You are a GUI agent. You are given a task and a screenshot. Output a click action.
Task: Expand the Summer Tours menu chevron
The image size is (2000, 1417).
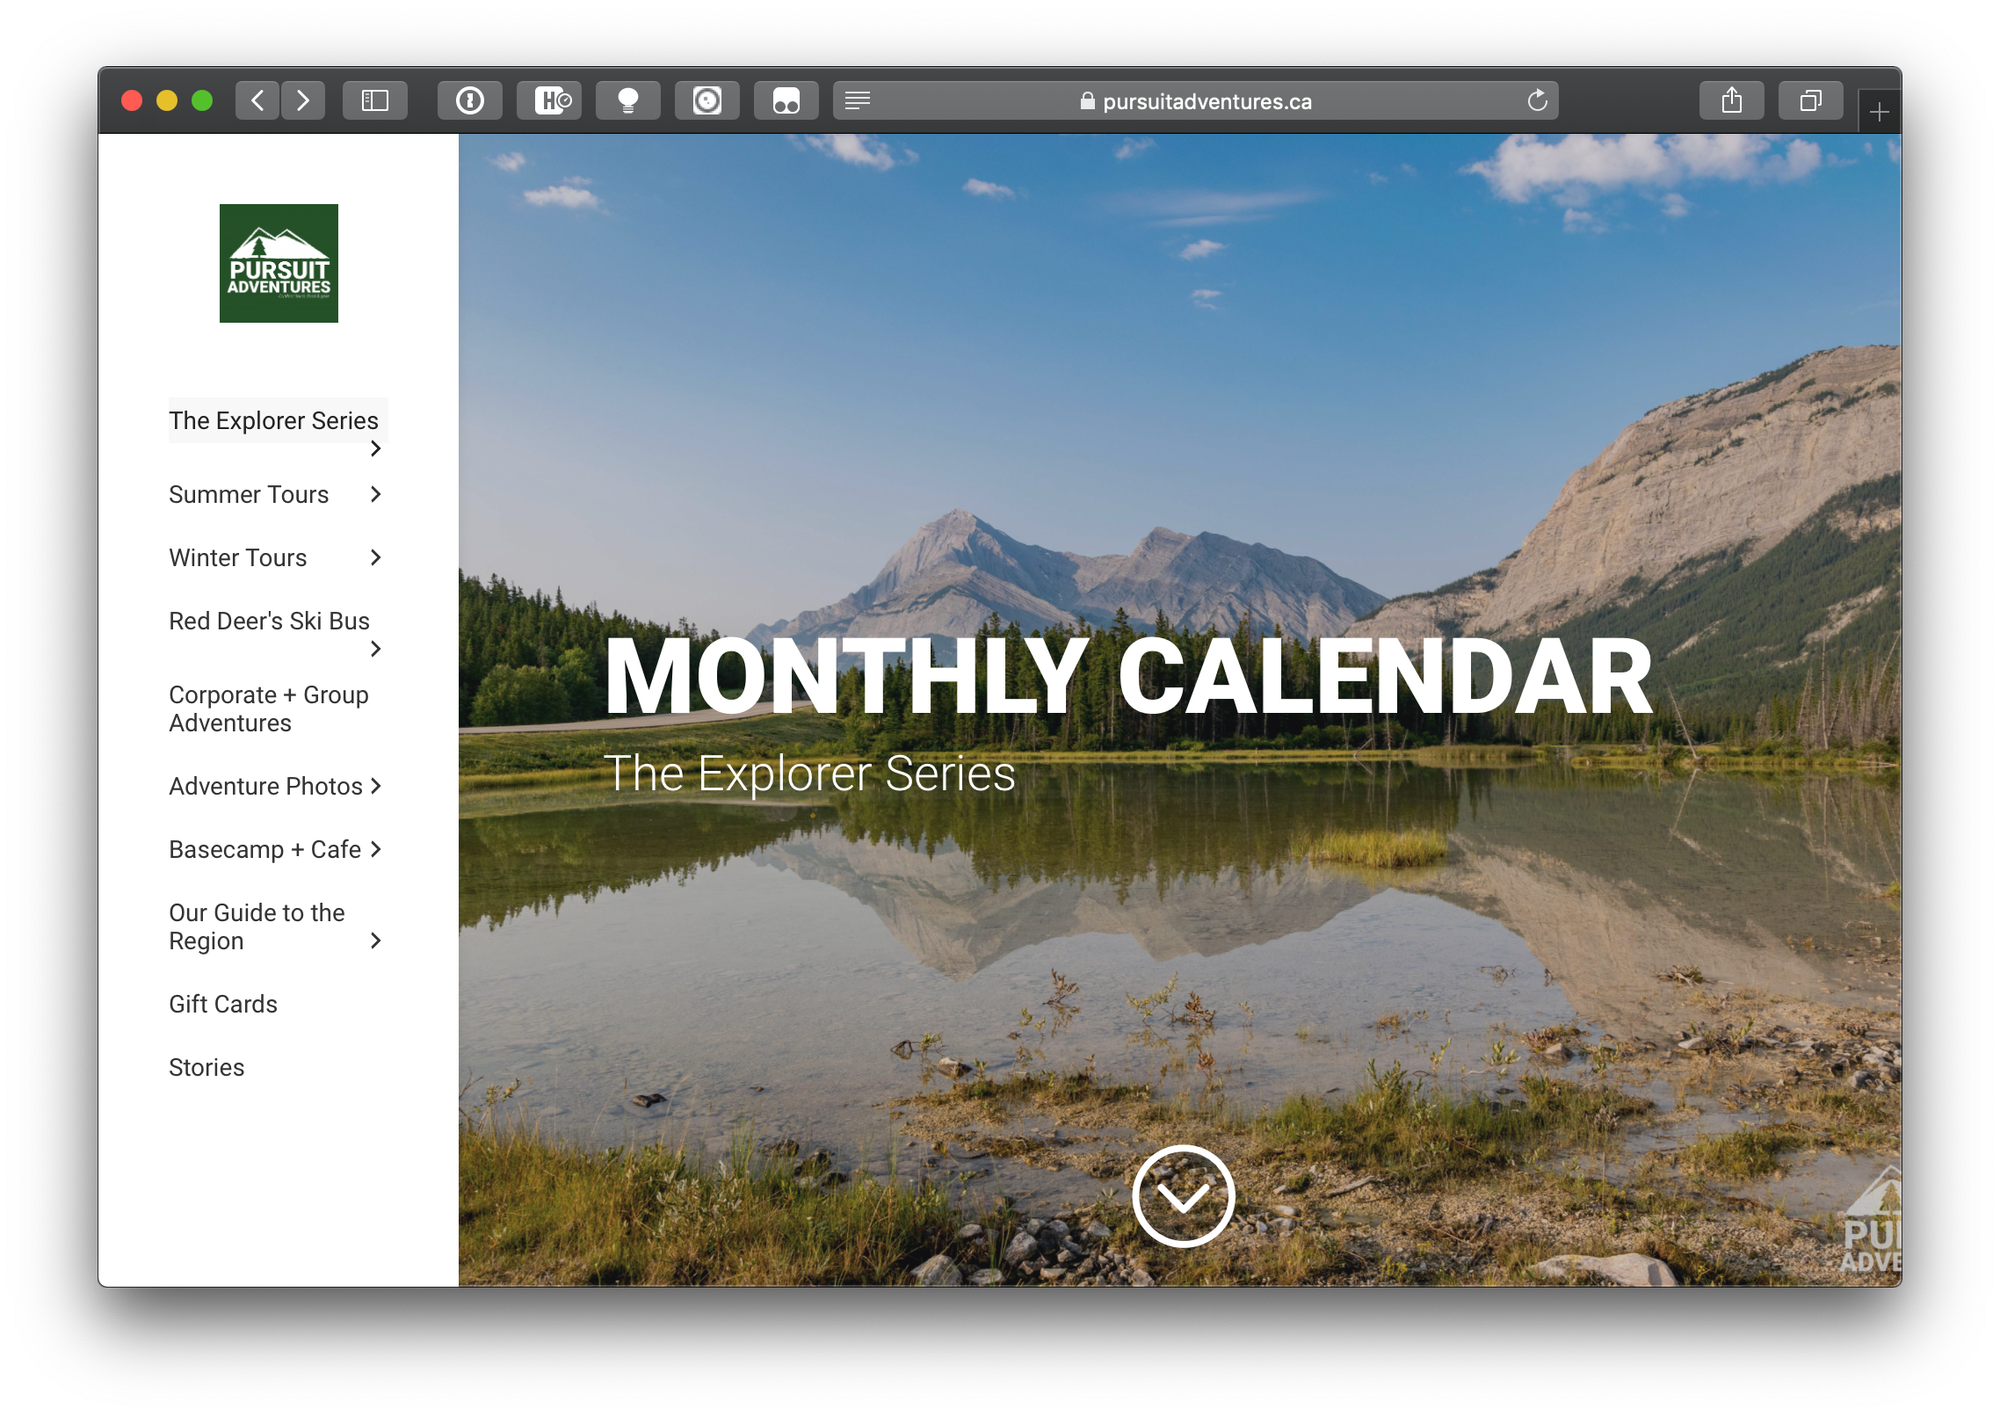tap(376, 494)
